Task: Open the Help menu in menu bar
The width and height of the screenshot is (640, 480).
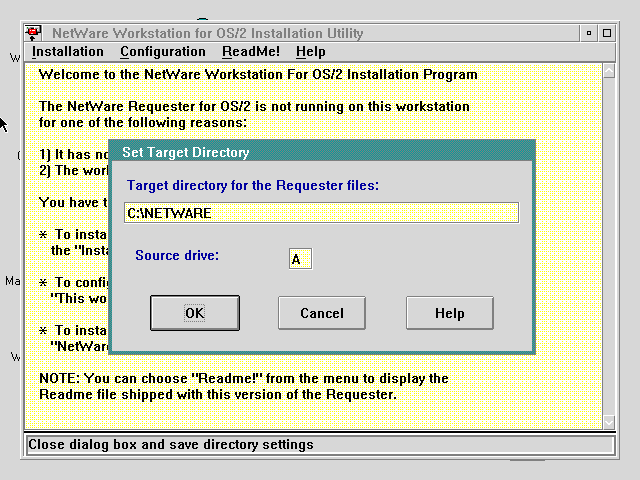Action: pos(311,52)
